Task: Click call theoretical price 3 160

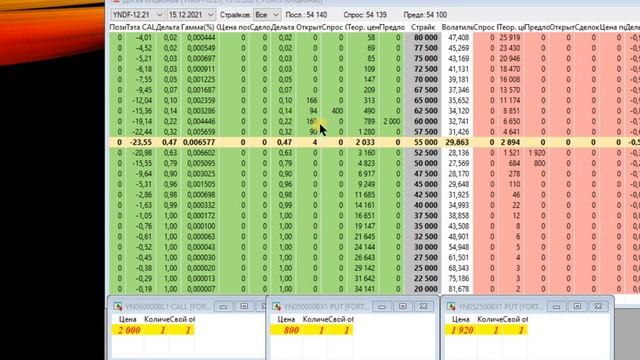Action: click(x=367, y=153)
